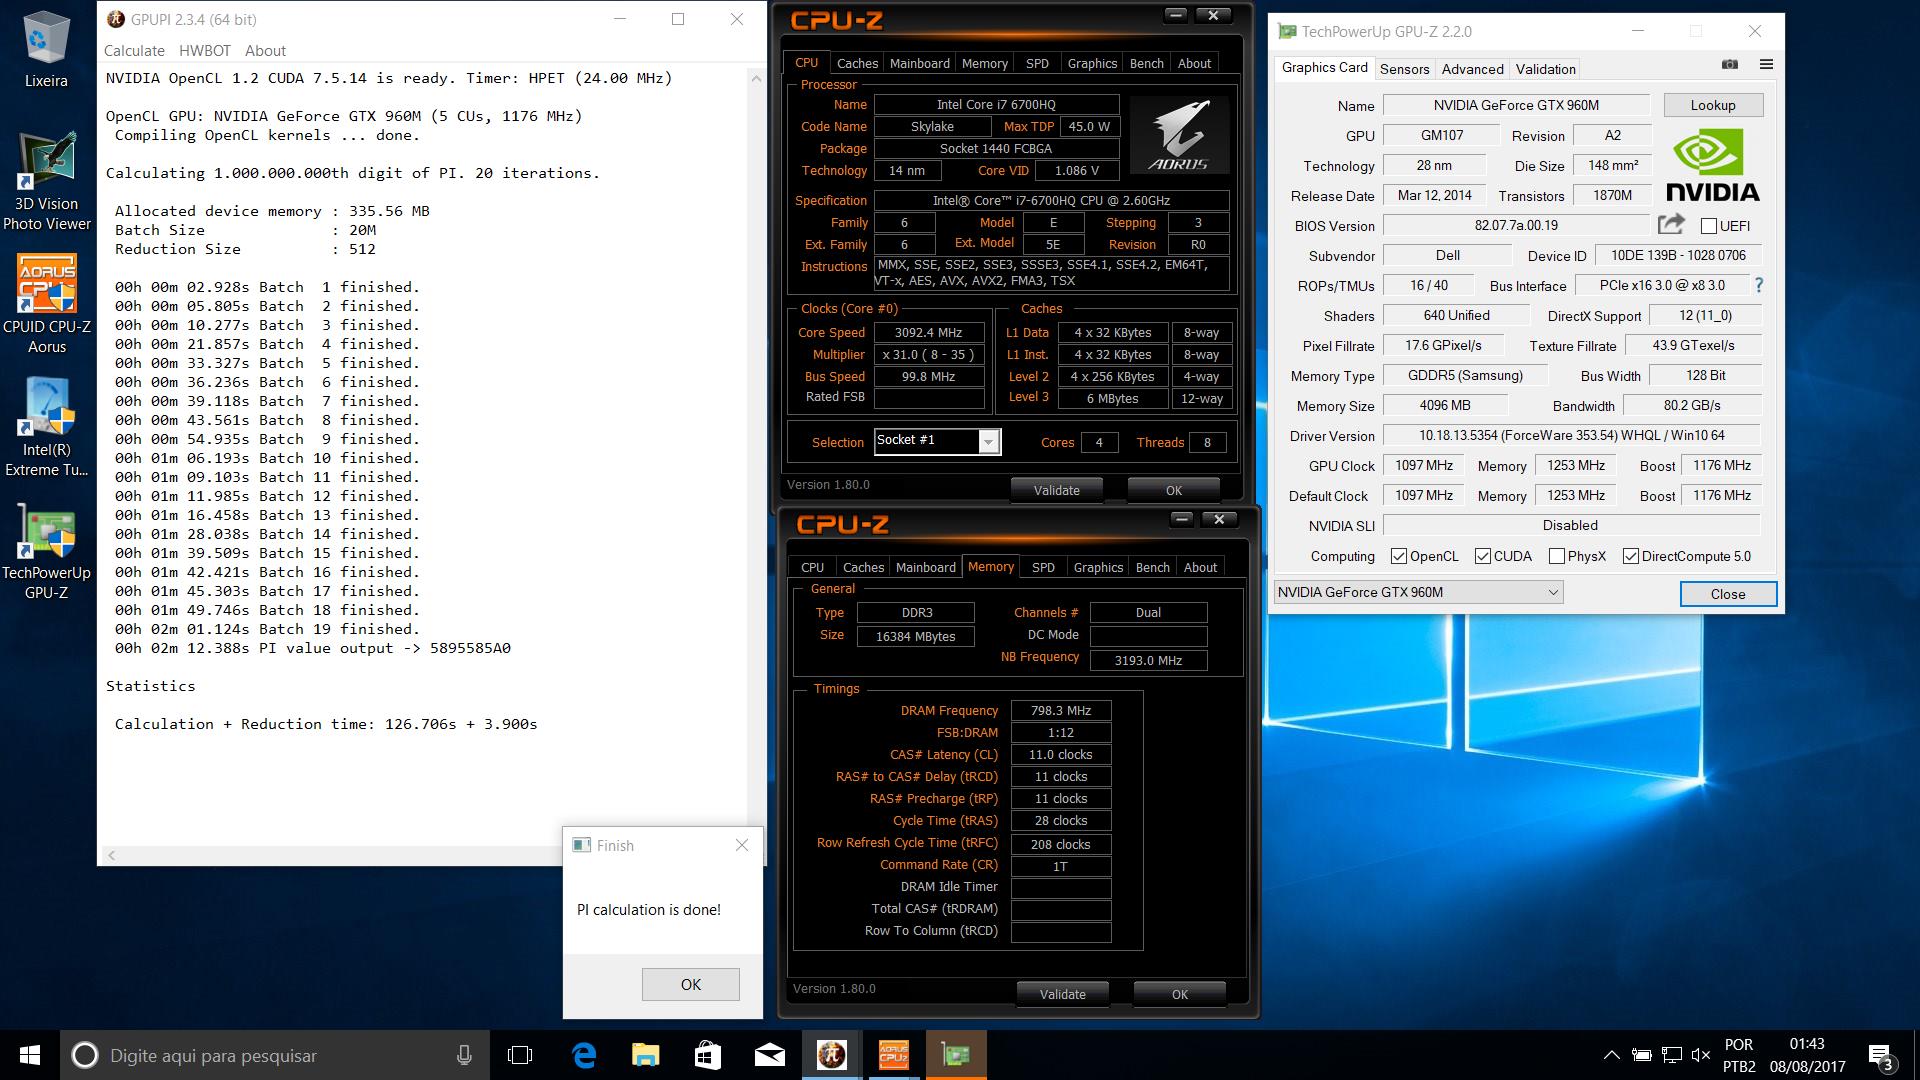
Task: Open Microsoft Edge from the taskbar
Action: [584, 1055]
